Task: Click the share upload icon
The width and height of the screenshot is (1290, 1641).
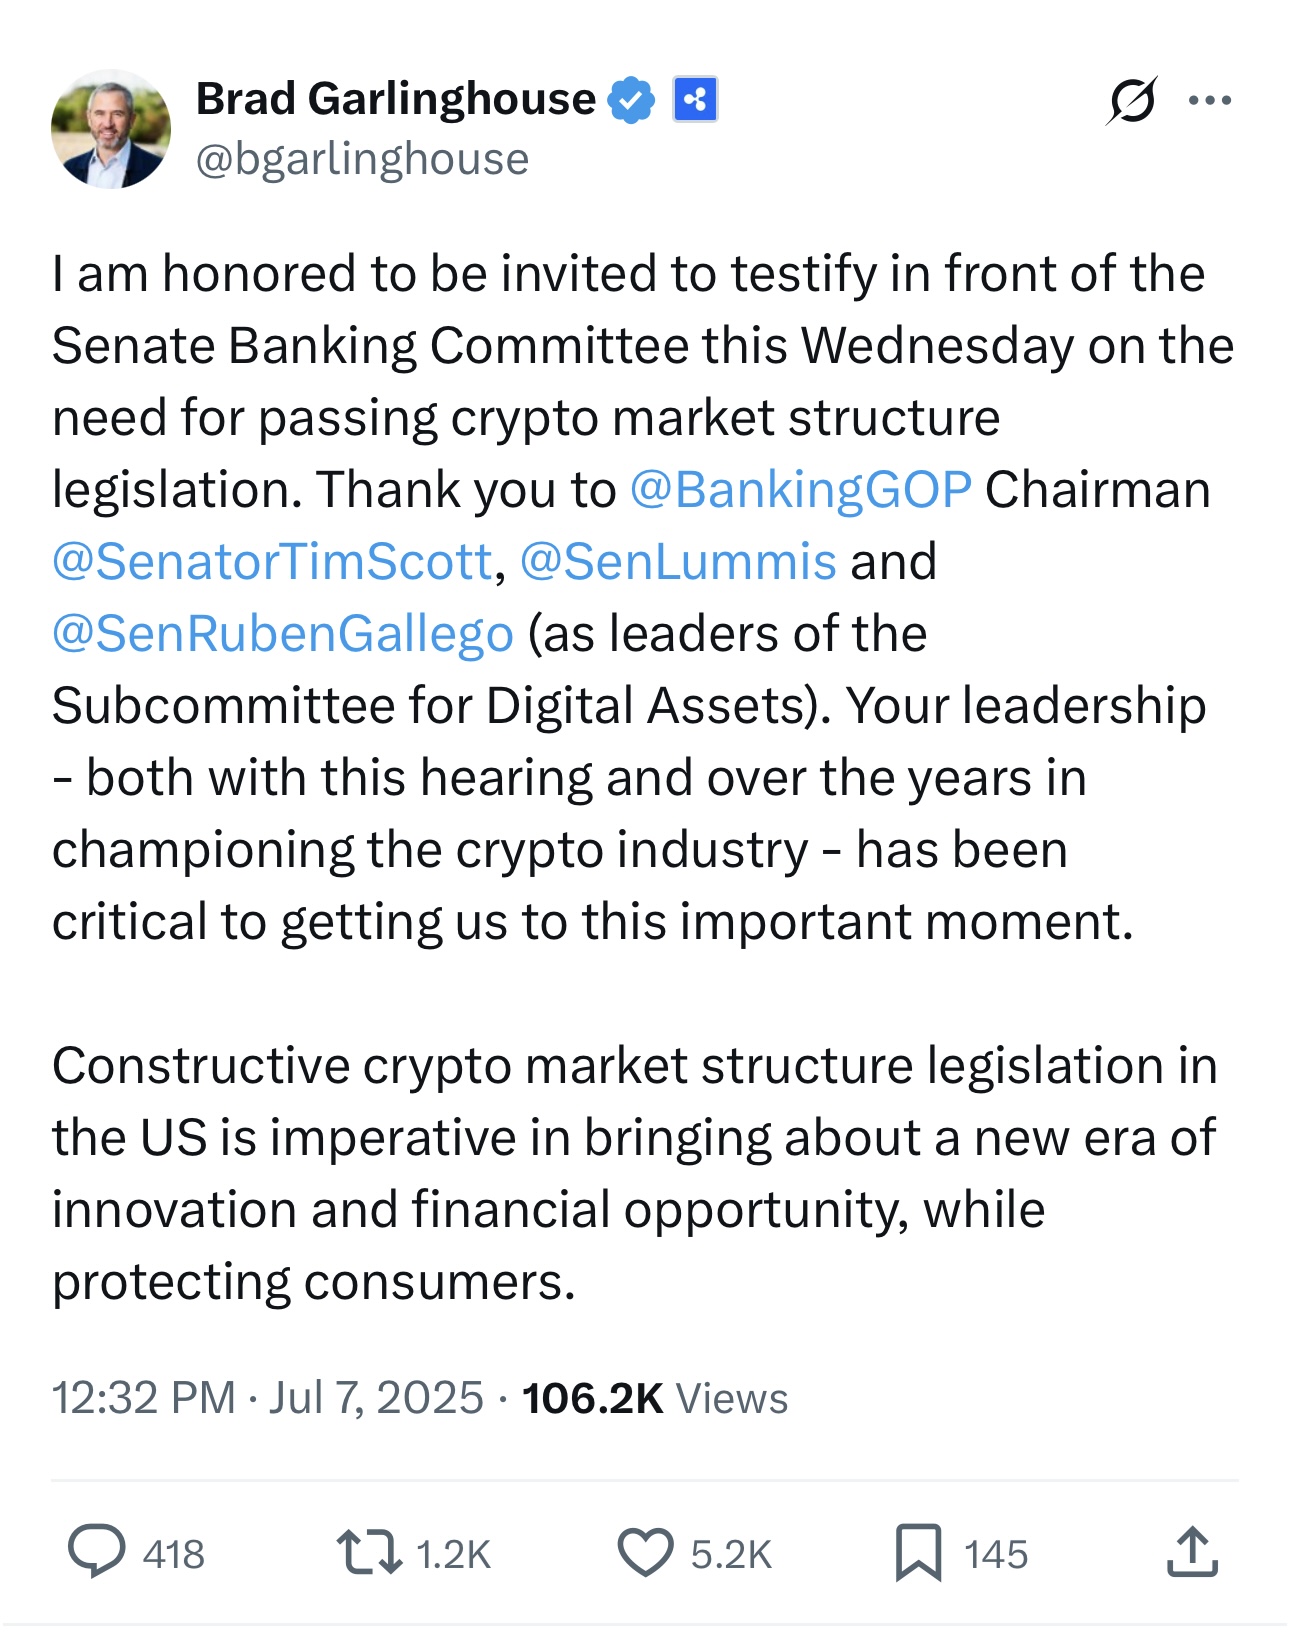Action: [1192, 1552]
